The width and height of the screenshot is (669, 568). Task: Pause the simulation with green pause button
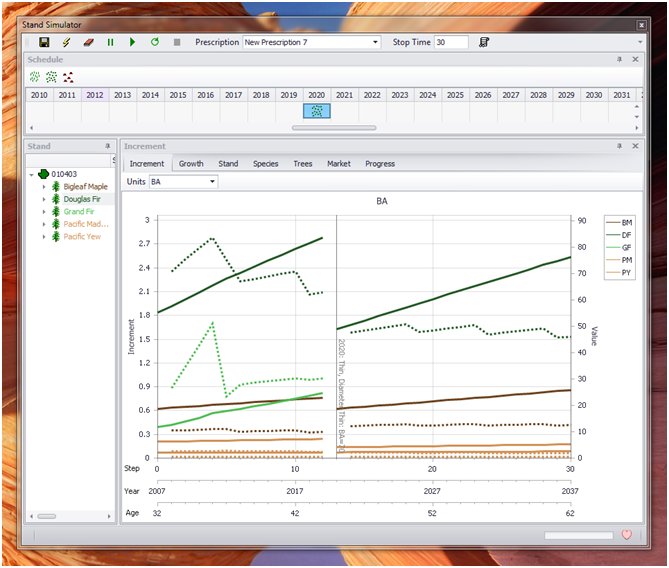pyautogui.click(x=110, y=42)
